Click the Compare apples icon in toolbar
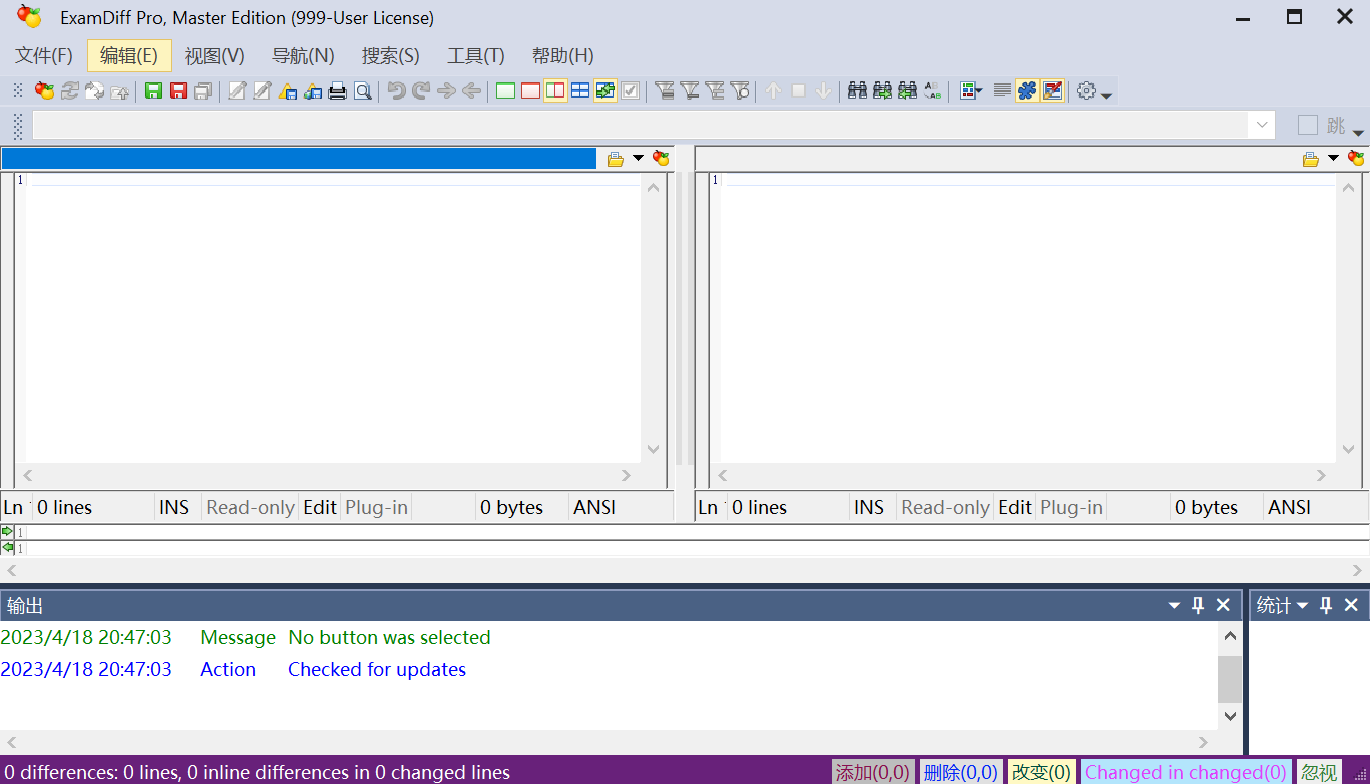Viewport: 1370px width, 784px height. tap(44, 91)
